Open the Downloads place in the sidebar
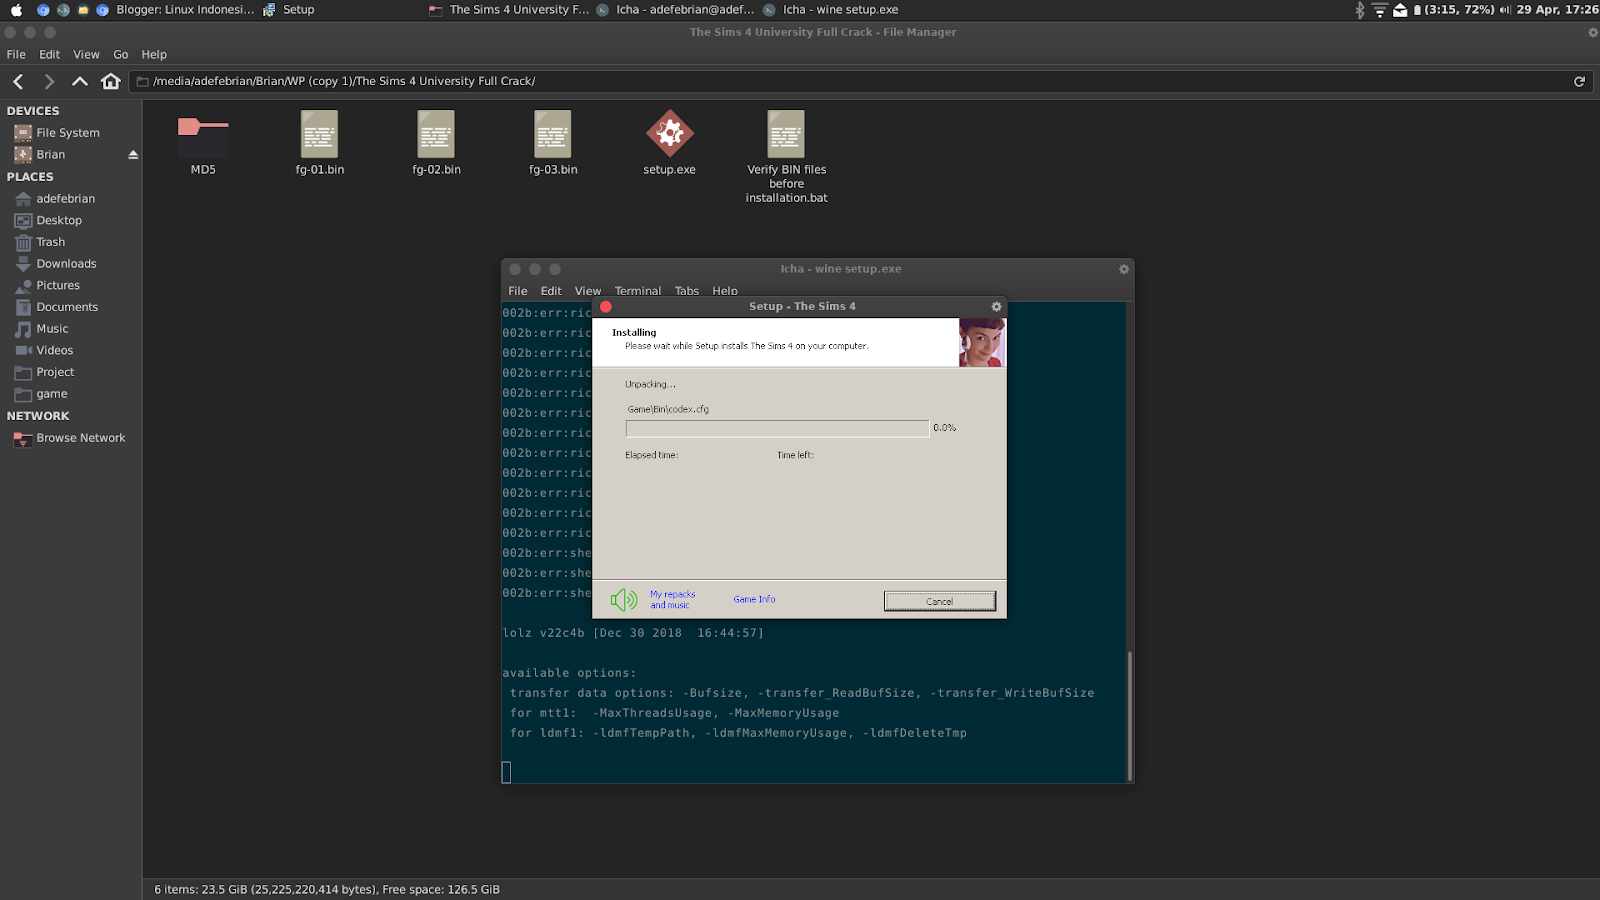This screenshot has width=1600, height=900. pyautogui.click(x=65, y=263)
